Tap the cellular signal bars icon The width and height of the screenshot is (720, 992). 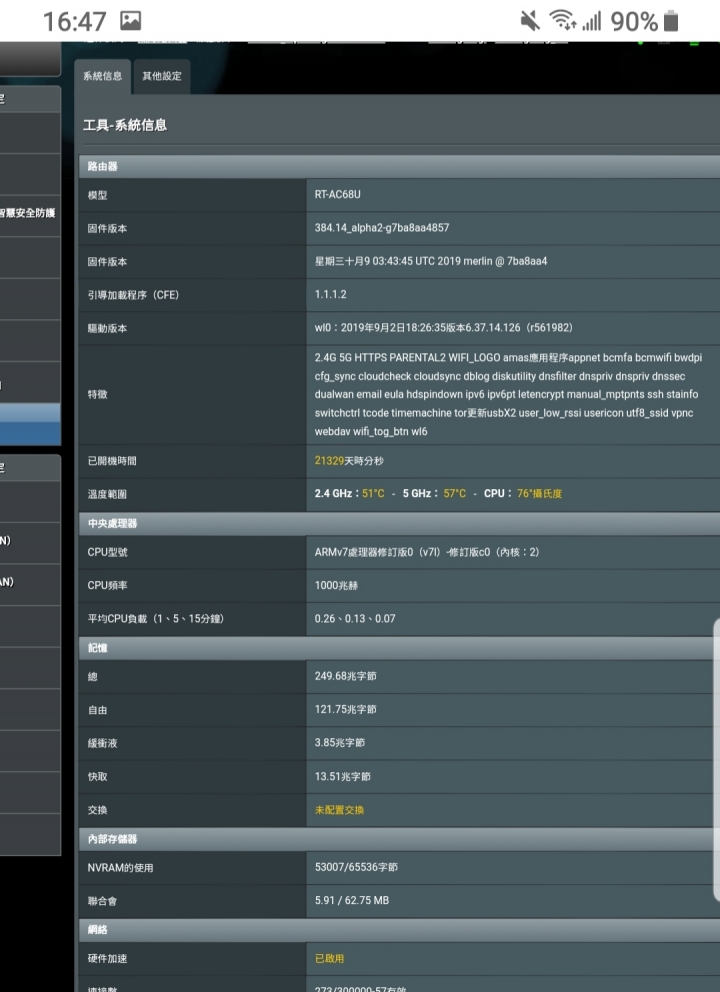tap(592, 22)
